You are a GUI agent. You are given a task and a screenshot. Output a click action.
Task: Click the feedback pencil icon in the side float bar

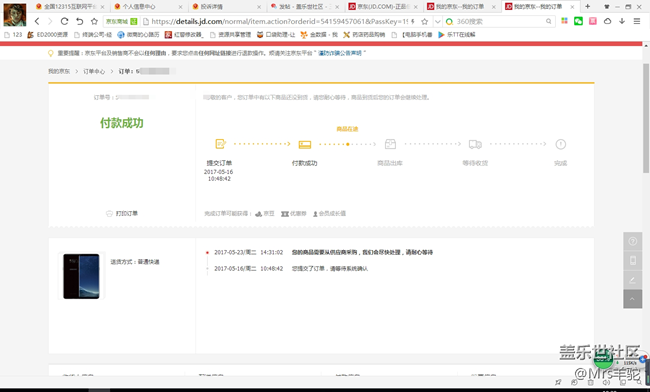[x=633, y=280]
